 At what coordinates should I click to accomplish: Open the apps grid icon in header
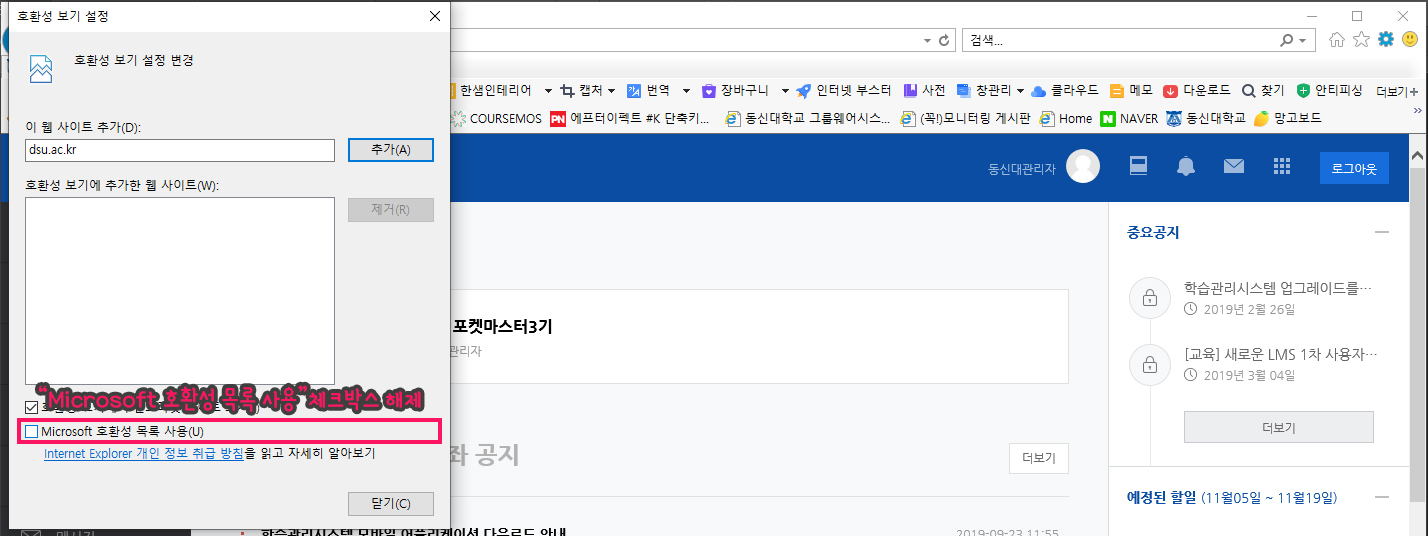[1282, 166]
